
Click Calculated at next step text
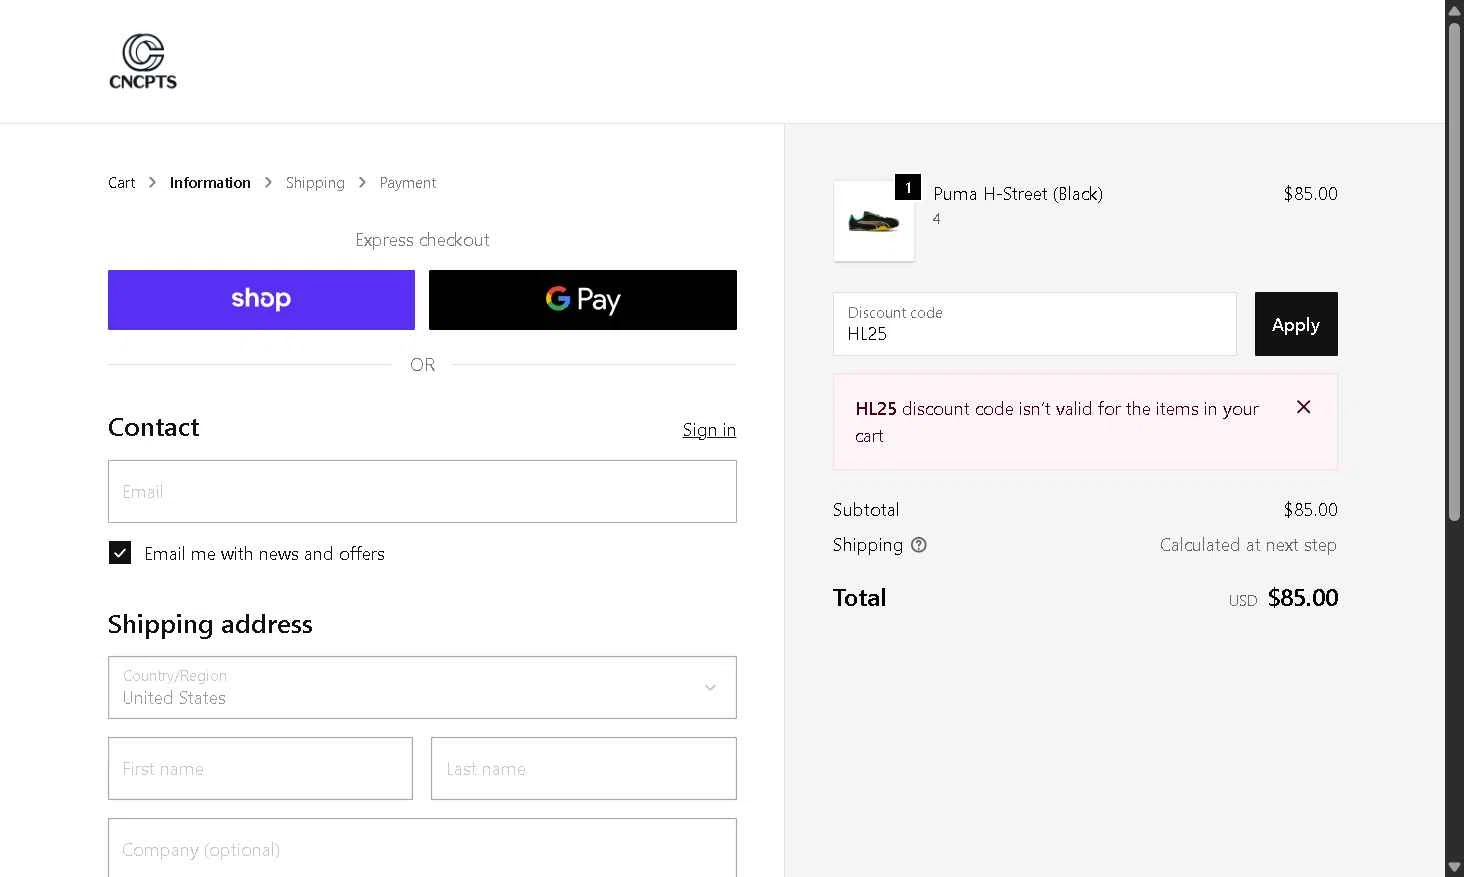click(1248, 545)
